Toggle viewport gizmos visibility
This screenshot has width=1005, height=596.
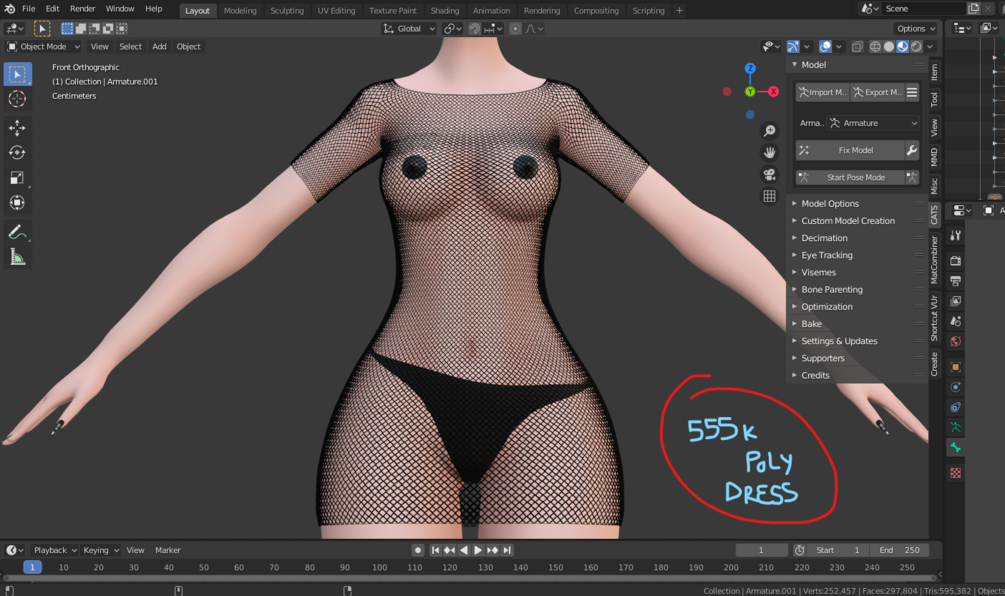click(x=793, y=47)
